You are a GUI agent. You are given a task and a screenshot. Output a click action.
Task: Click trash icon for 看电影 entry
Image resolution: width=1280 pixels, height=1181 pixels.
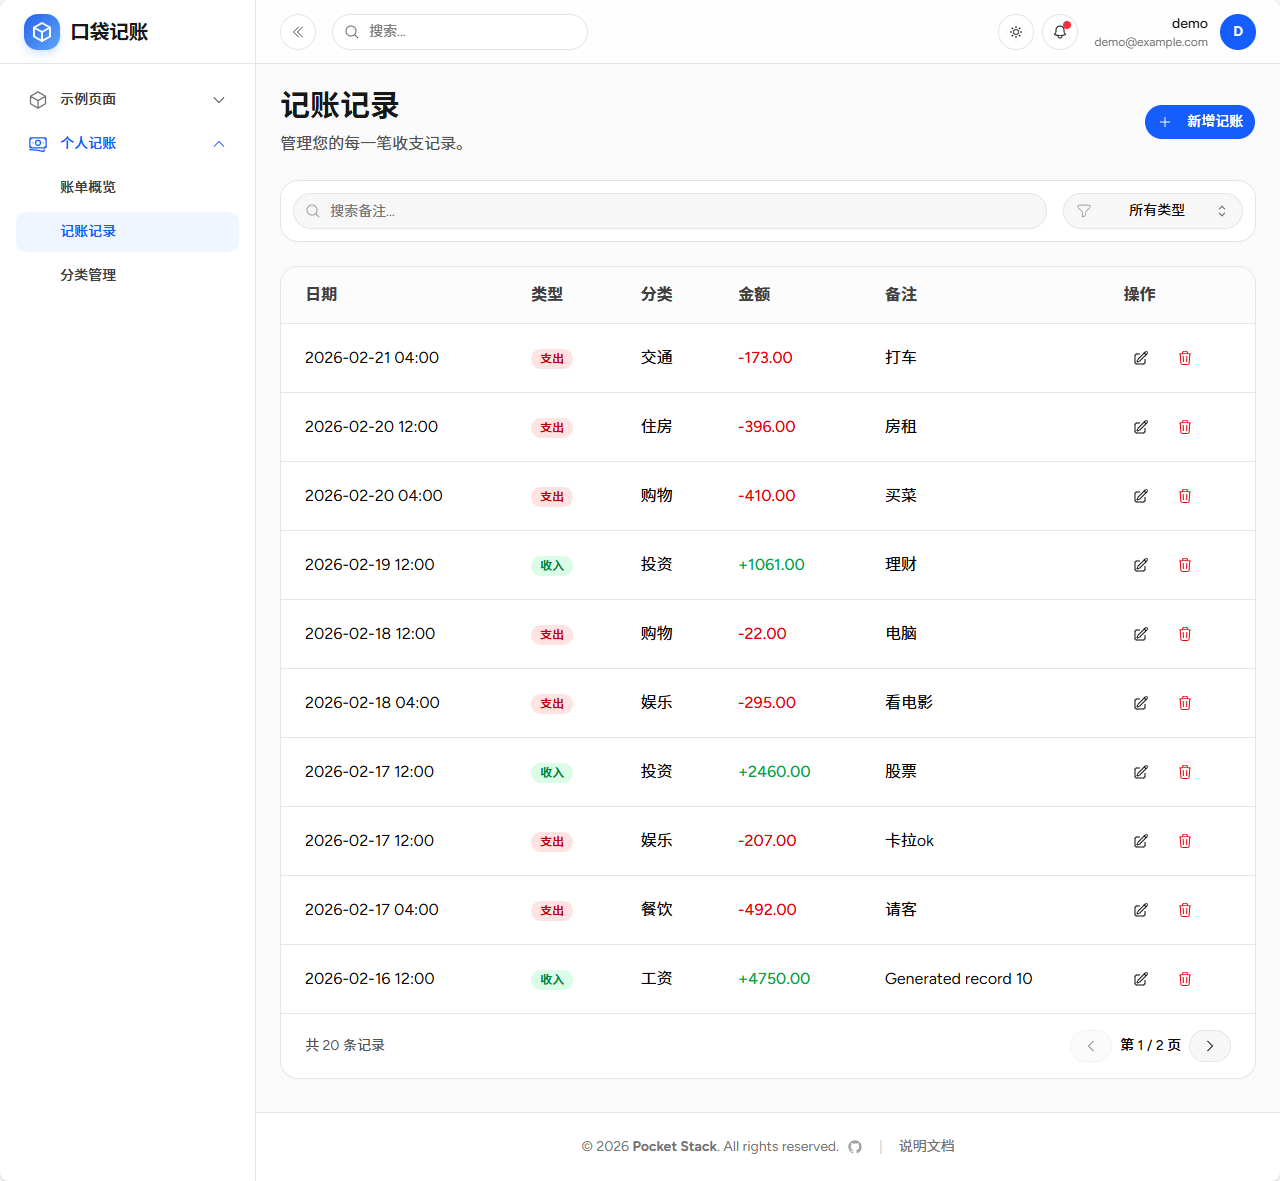1184,703
